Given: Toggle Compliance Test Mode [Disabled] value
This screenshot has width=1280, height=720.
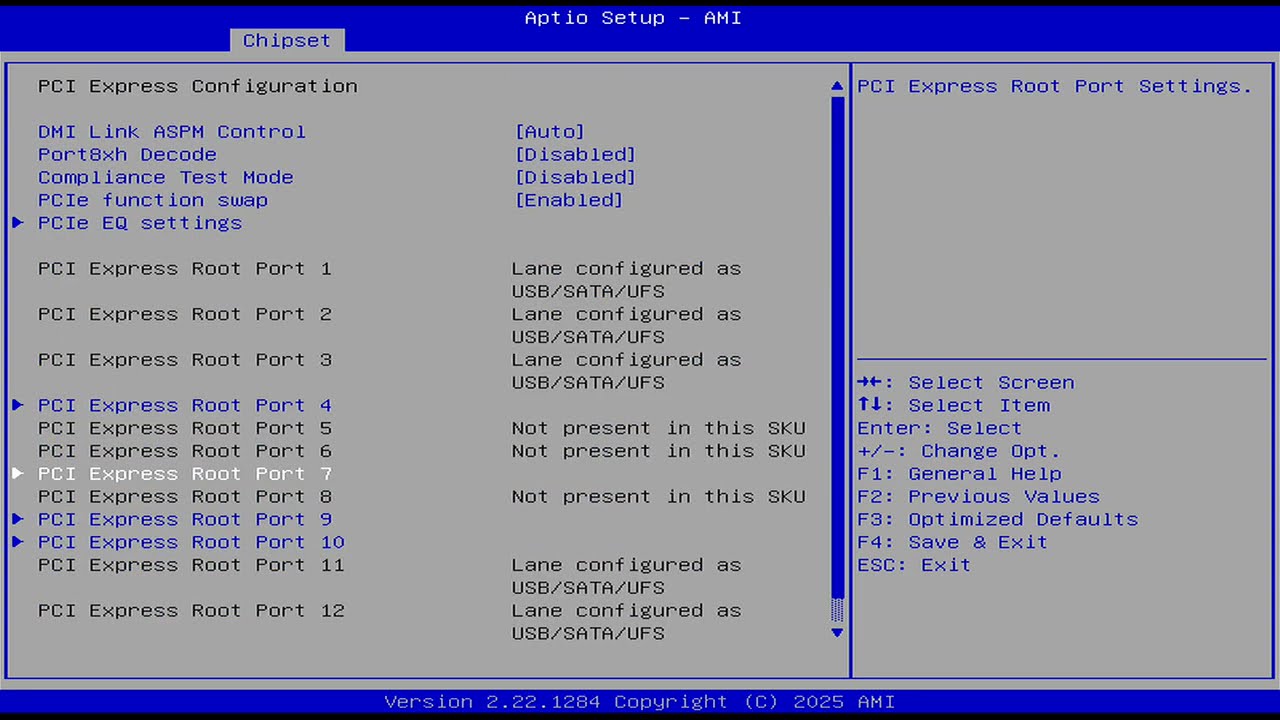Looking at the screenshot, I should pos(575,178).
